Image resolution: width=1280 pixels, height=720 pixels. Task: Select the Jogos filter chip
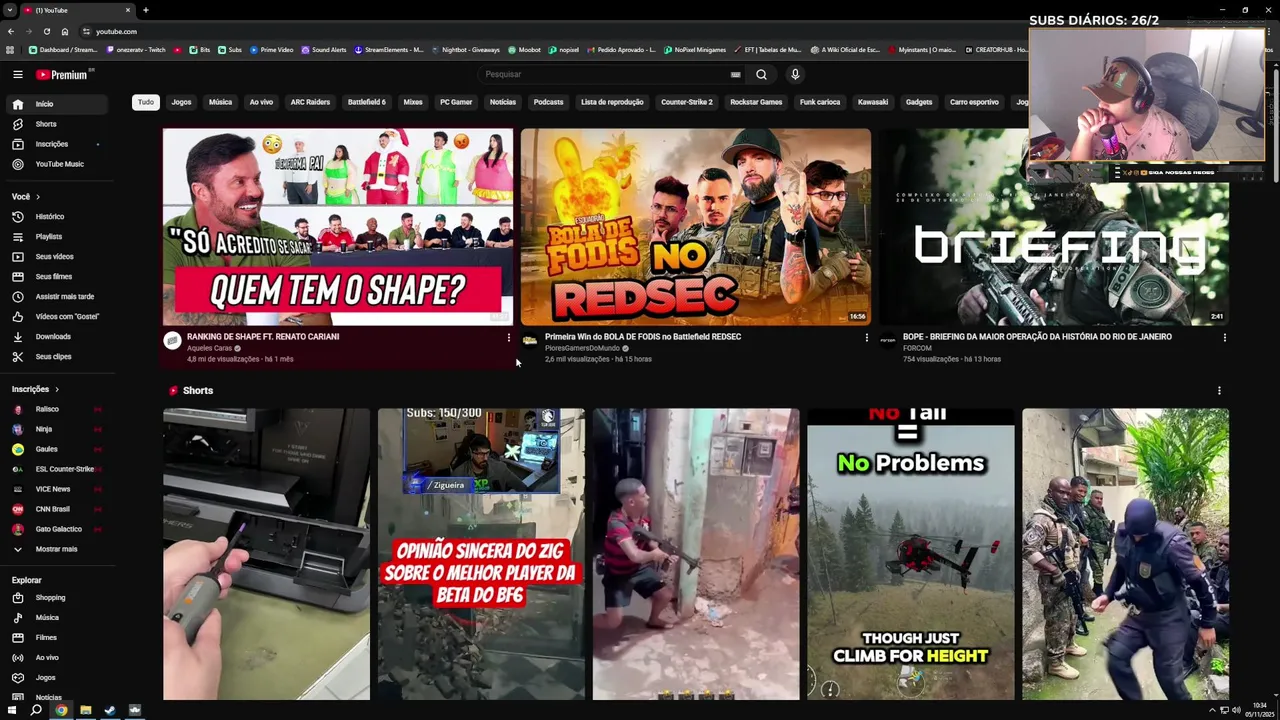(x=181, y=102)
